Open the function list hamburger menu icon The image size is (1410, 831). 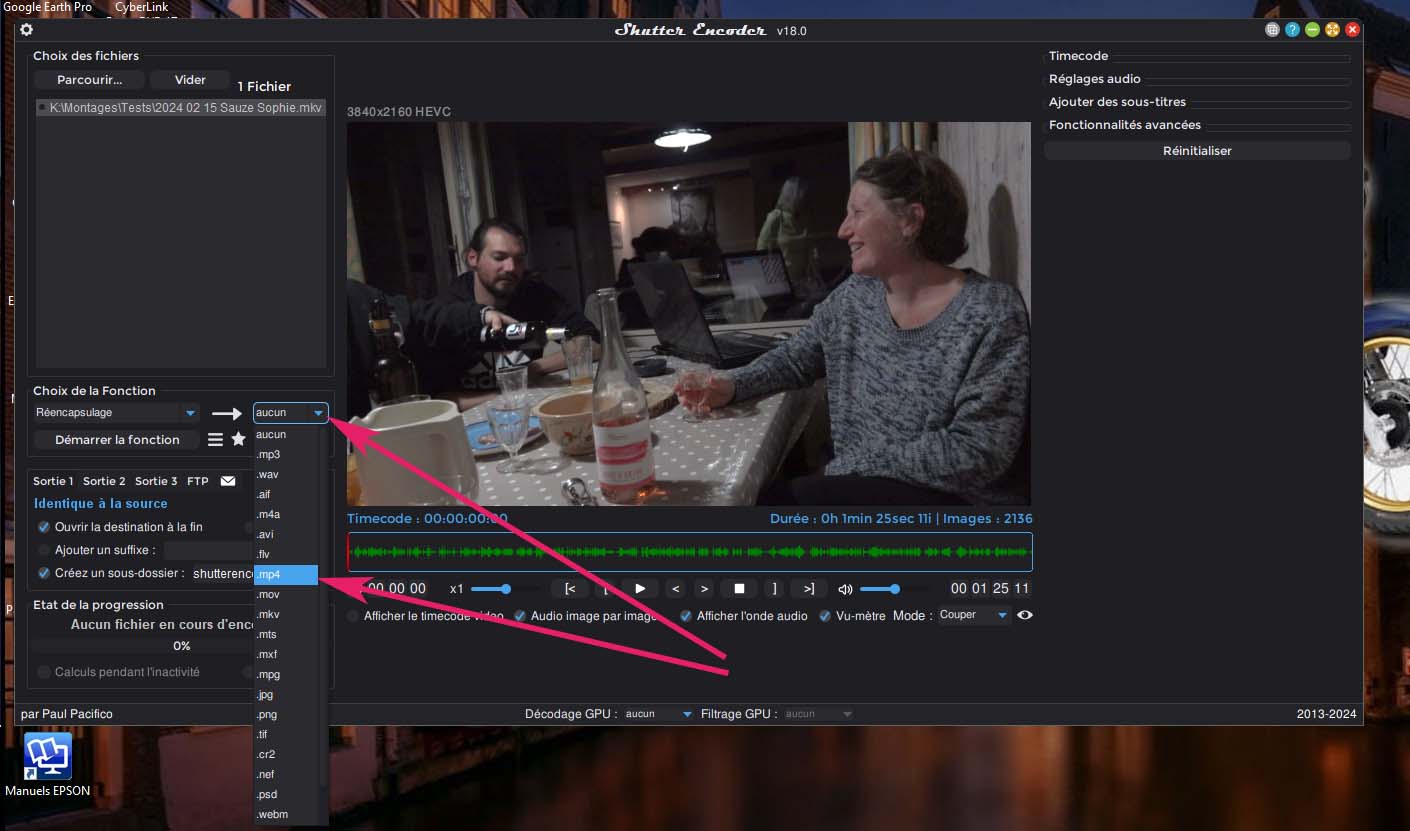(x=215, y=439)
